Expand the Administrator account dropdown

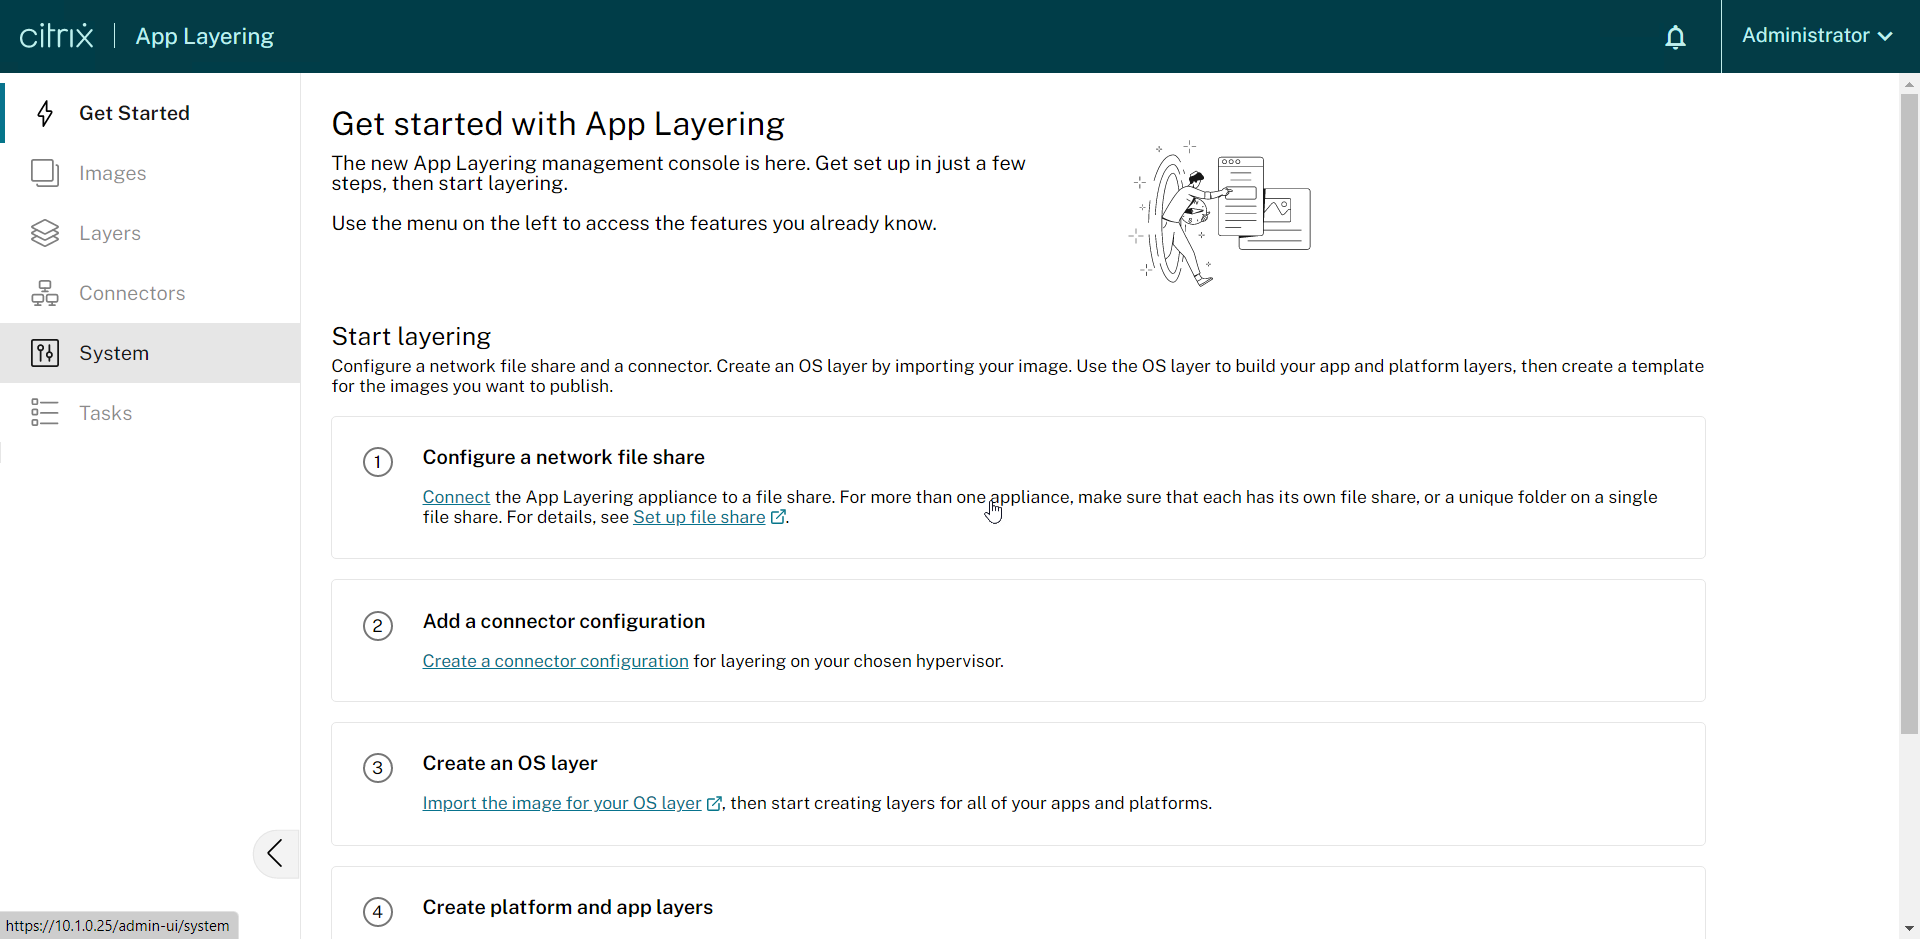1816,36
